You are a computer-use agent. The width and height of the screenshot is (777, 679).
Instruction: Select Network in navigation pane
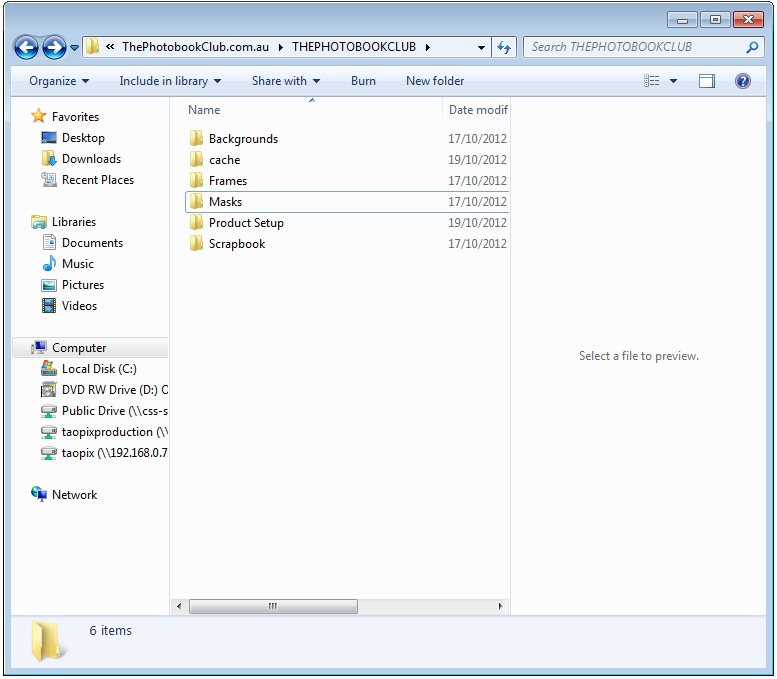pyautogui.click(x=74, y=495)
